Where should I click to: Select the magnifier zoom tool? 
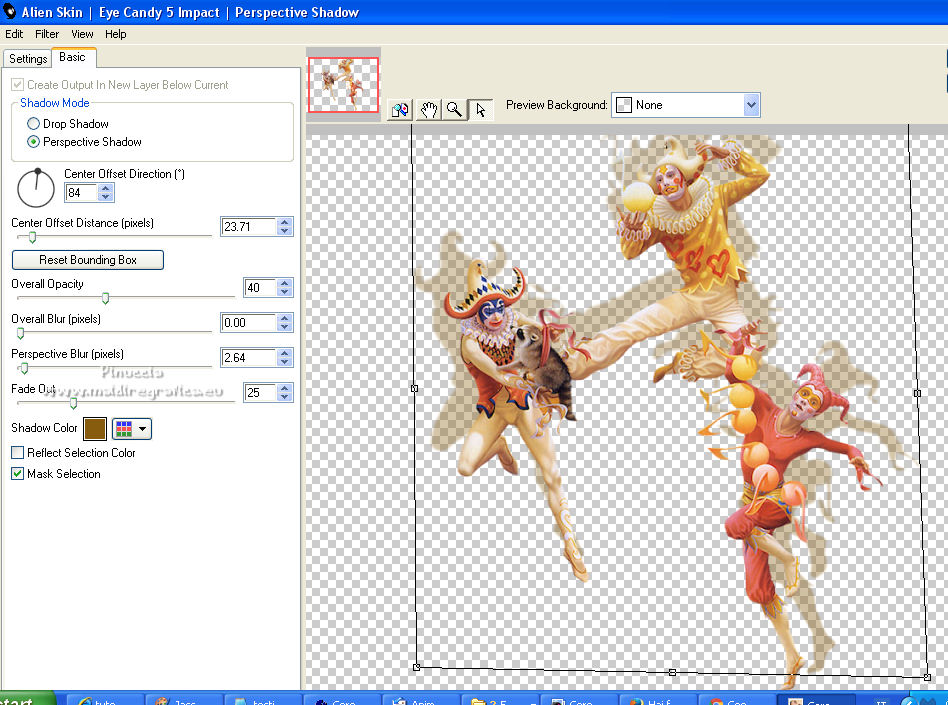pos(455,110)
